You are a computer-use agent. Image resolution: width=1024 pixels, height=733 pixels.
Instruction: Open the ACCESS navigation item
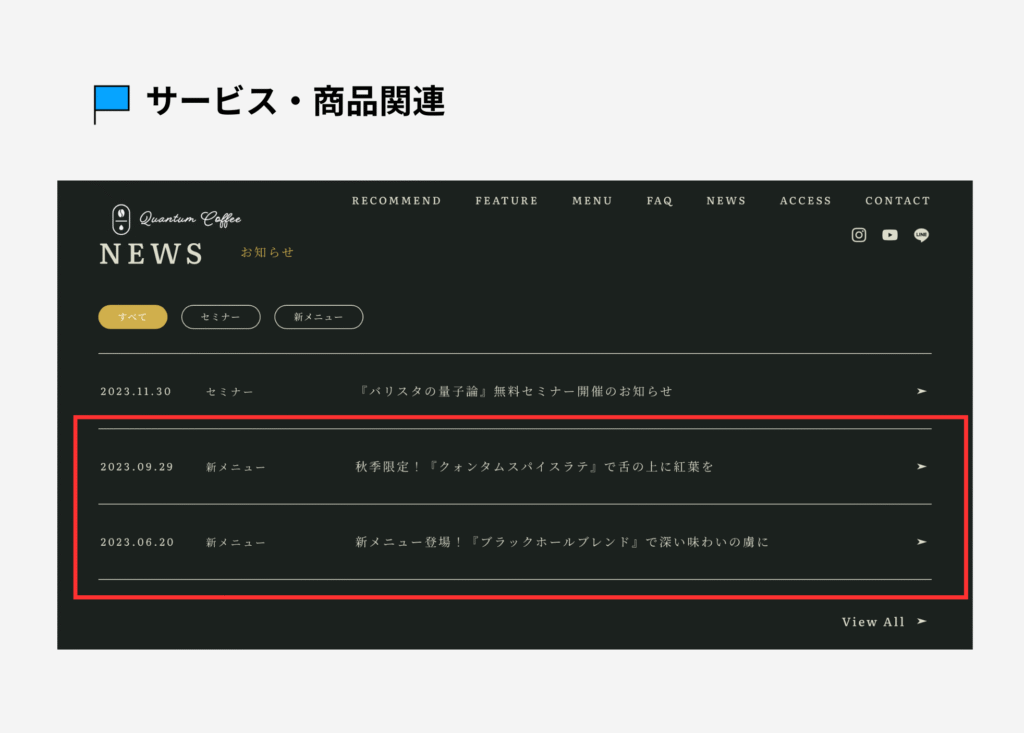(805, 201)
